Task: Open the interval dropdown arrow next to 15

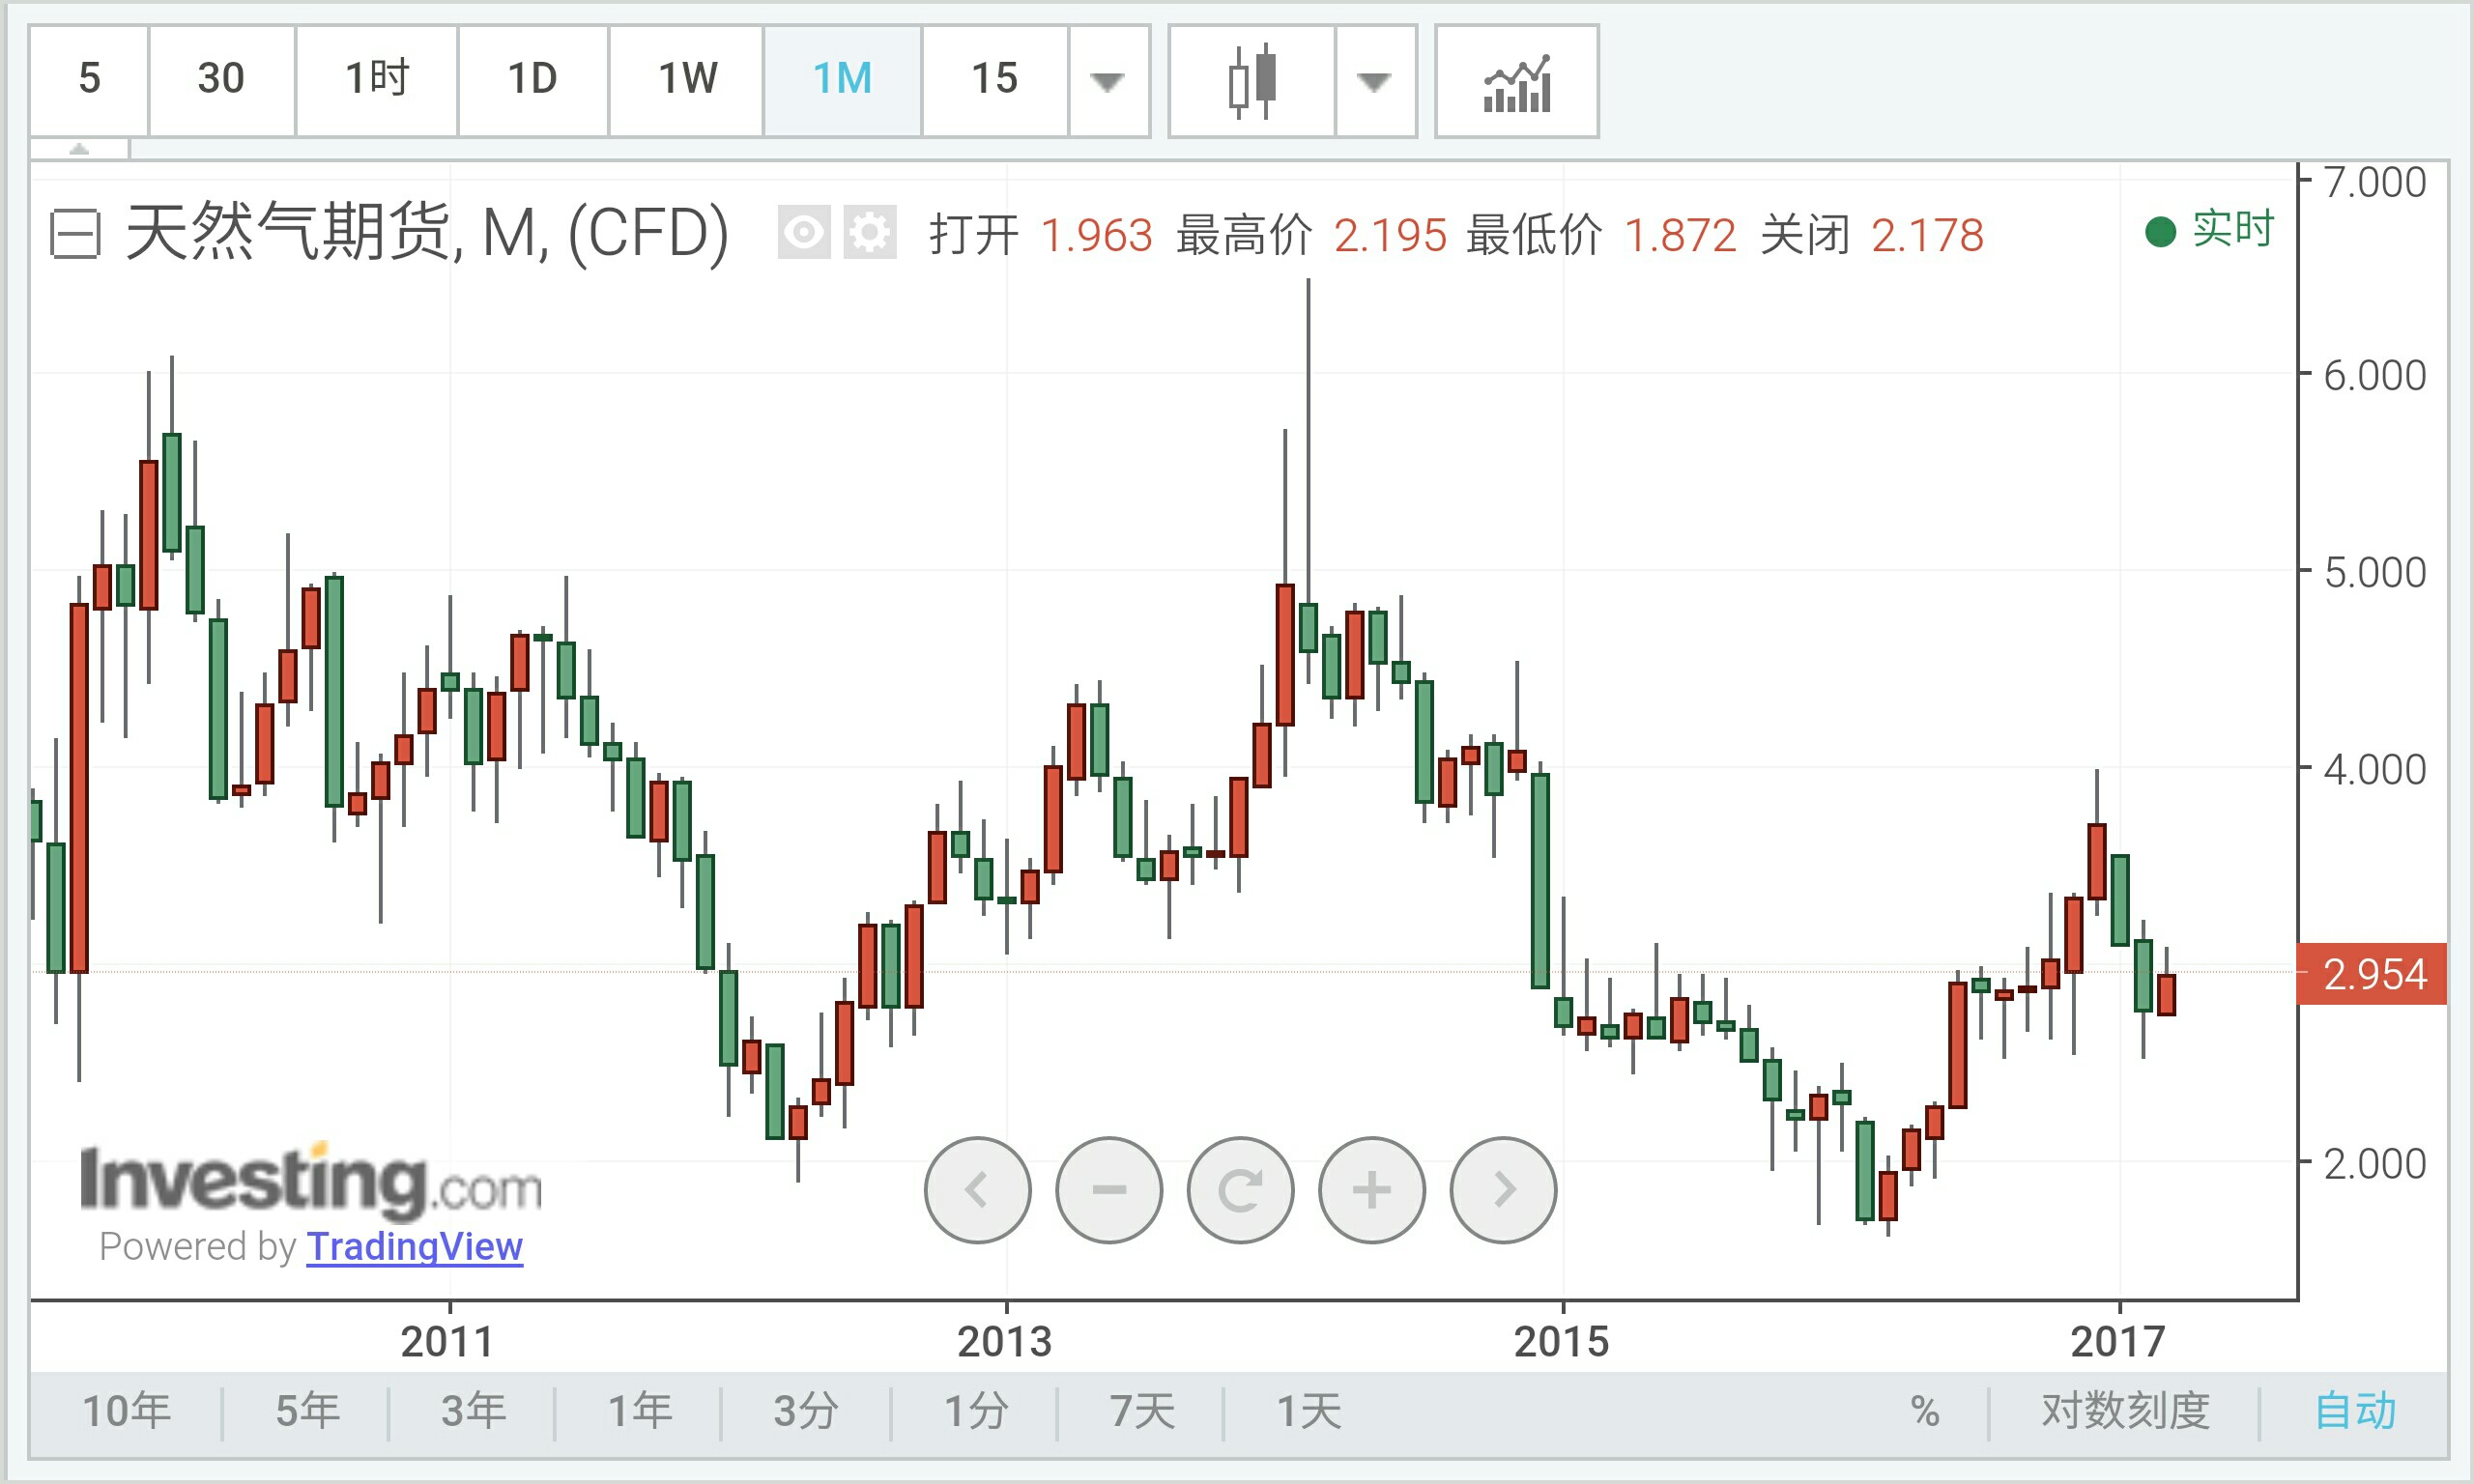Action: click(x=1108, y=80)
